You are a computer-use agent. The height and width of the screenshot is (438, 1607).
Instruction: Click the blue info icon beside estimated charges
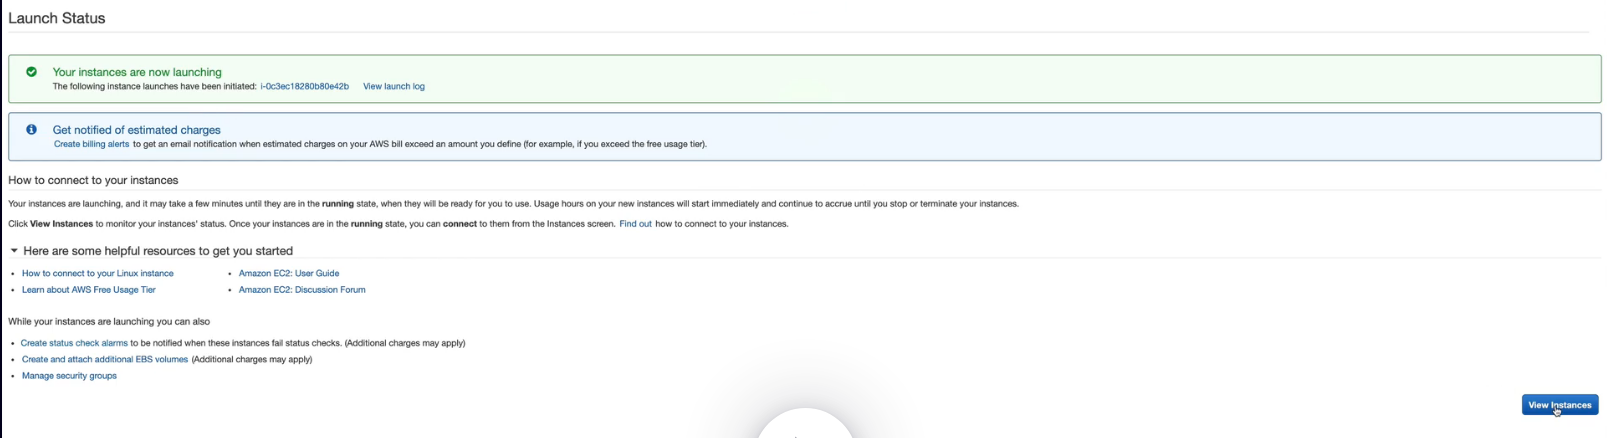point(31,130)
